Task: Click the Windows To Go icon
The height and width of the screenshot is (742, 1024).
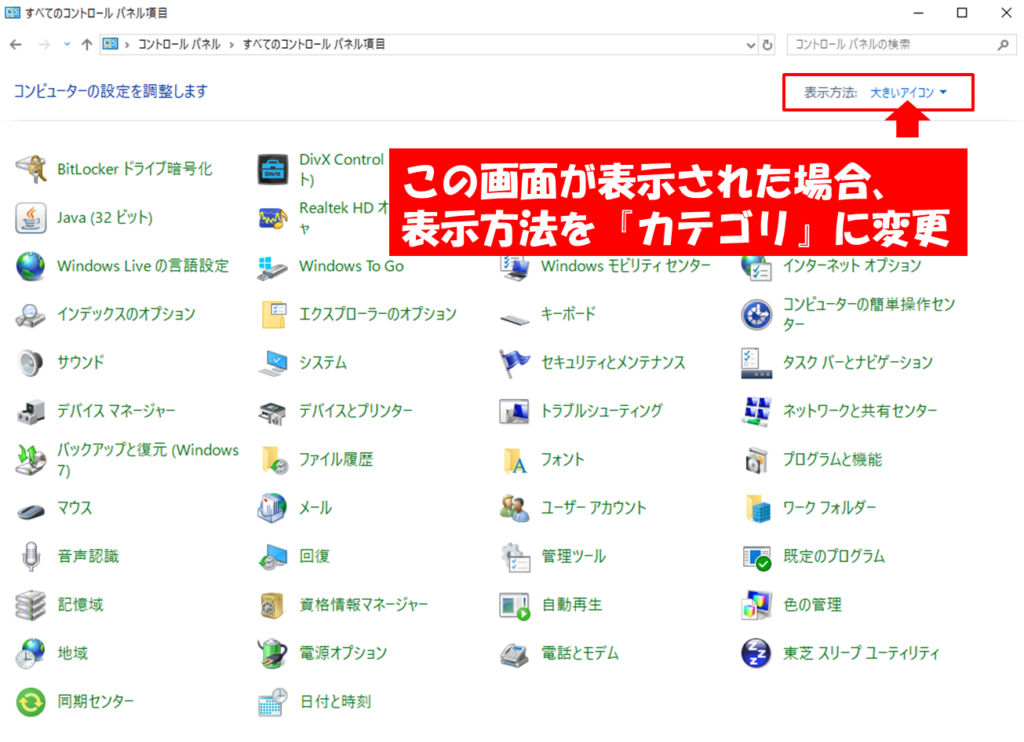Action: 272,266
